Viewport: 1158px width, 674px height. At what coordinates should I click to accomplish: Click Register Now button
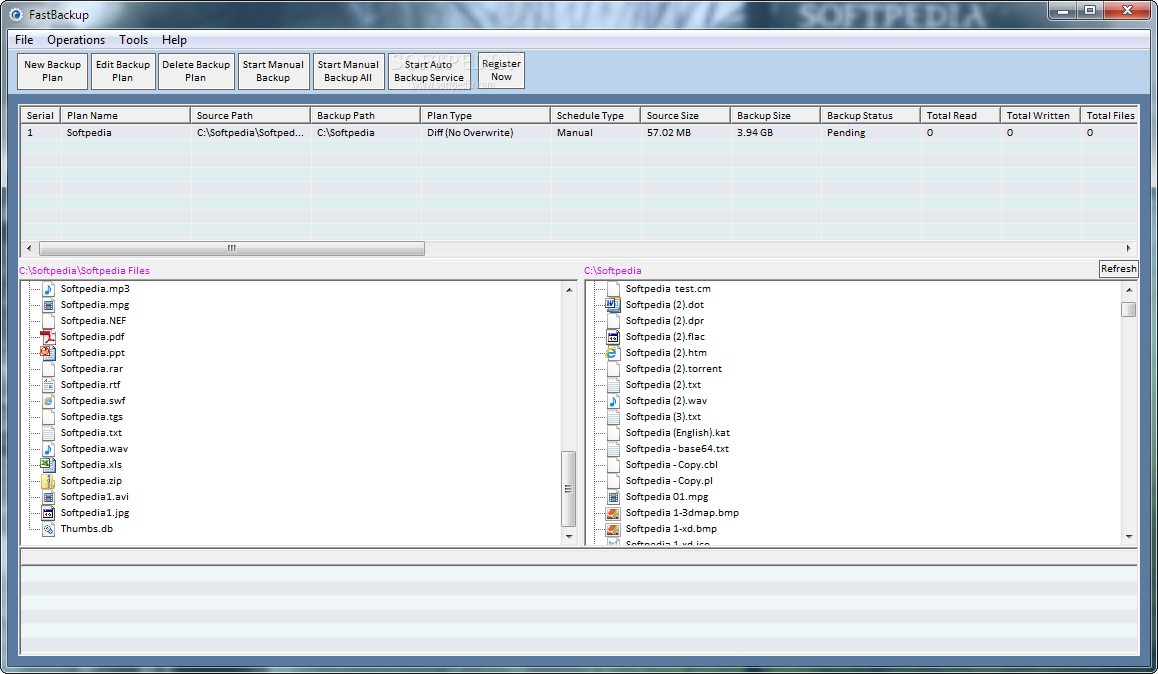[x=501, y=70]
